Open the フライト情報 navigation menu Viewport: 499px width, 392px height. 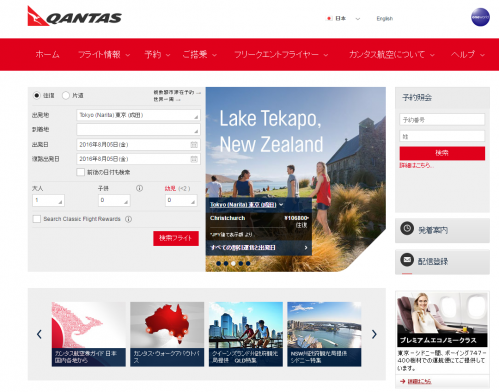[x=104, y=54]
